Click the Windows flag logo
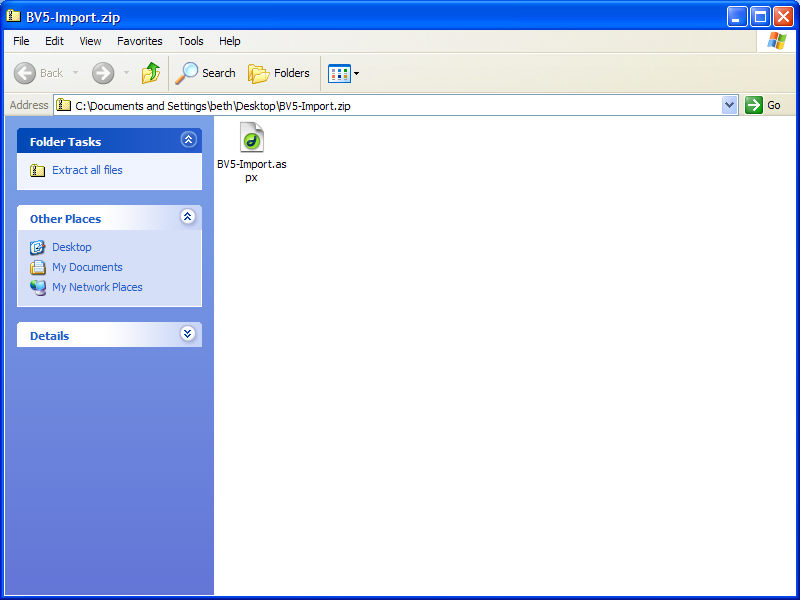Image resolution: width=800 pixels, height=600 pixels. tap(777, 41)
